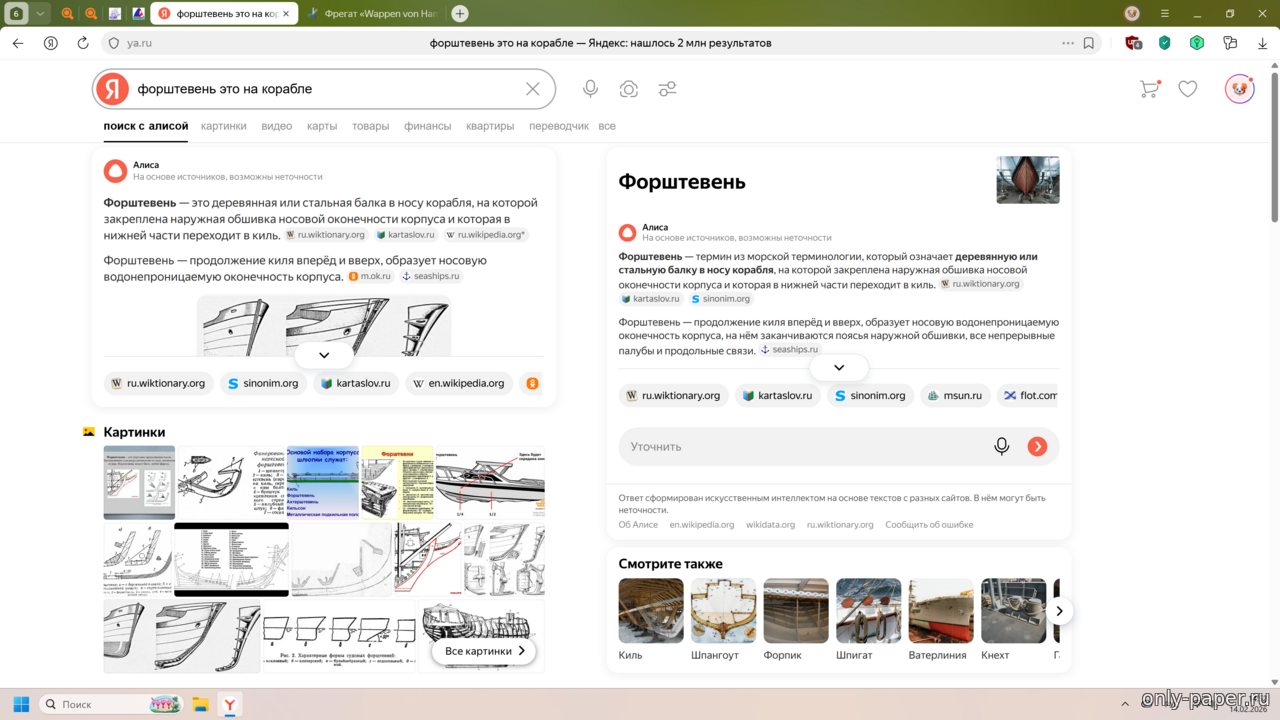The width and height of the screenshot is (1280, 720).
Task: Open the Windows Start menu
Action: tap(21, 704)
